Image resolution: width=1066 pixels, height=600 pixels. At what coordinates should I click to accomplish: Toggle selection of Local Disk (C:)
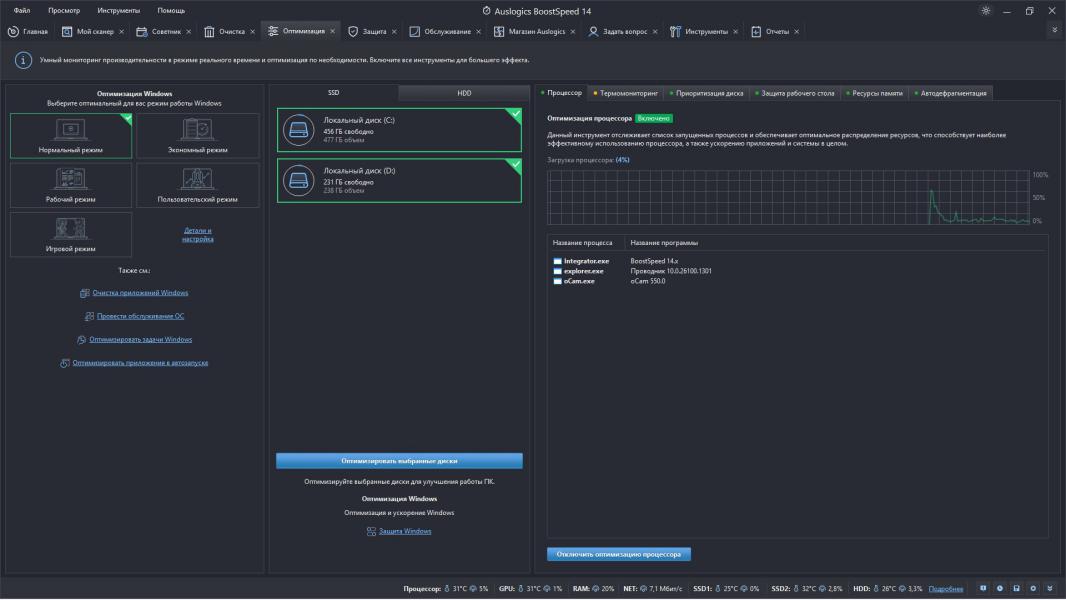pos(399,130)
